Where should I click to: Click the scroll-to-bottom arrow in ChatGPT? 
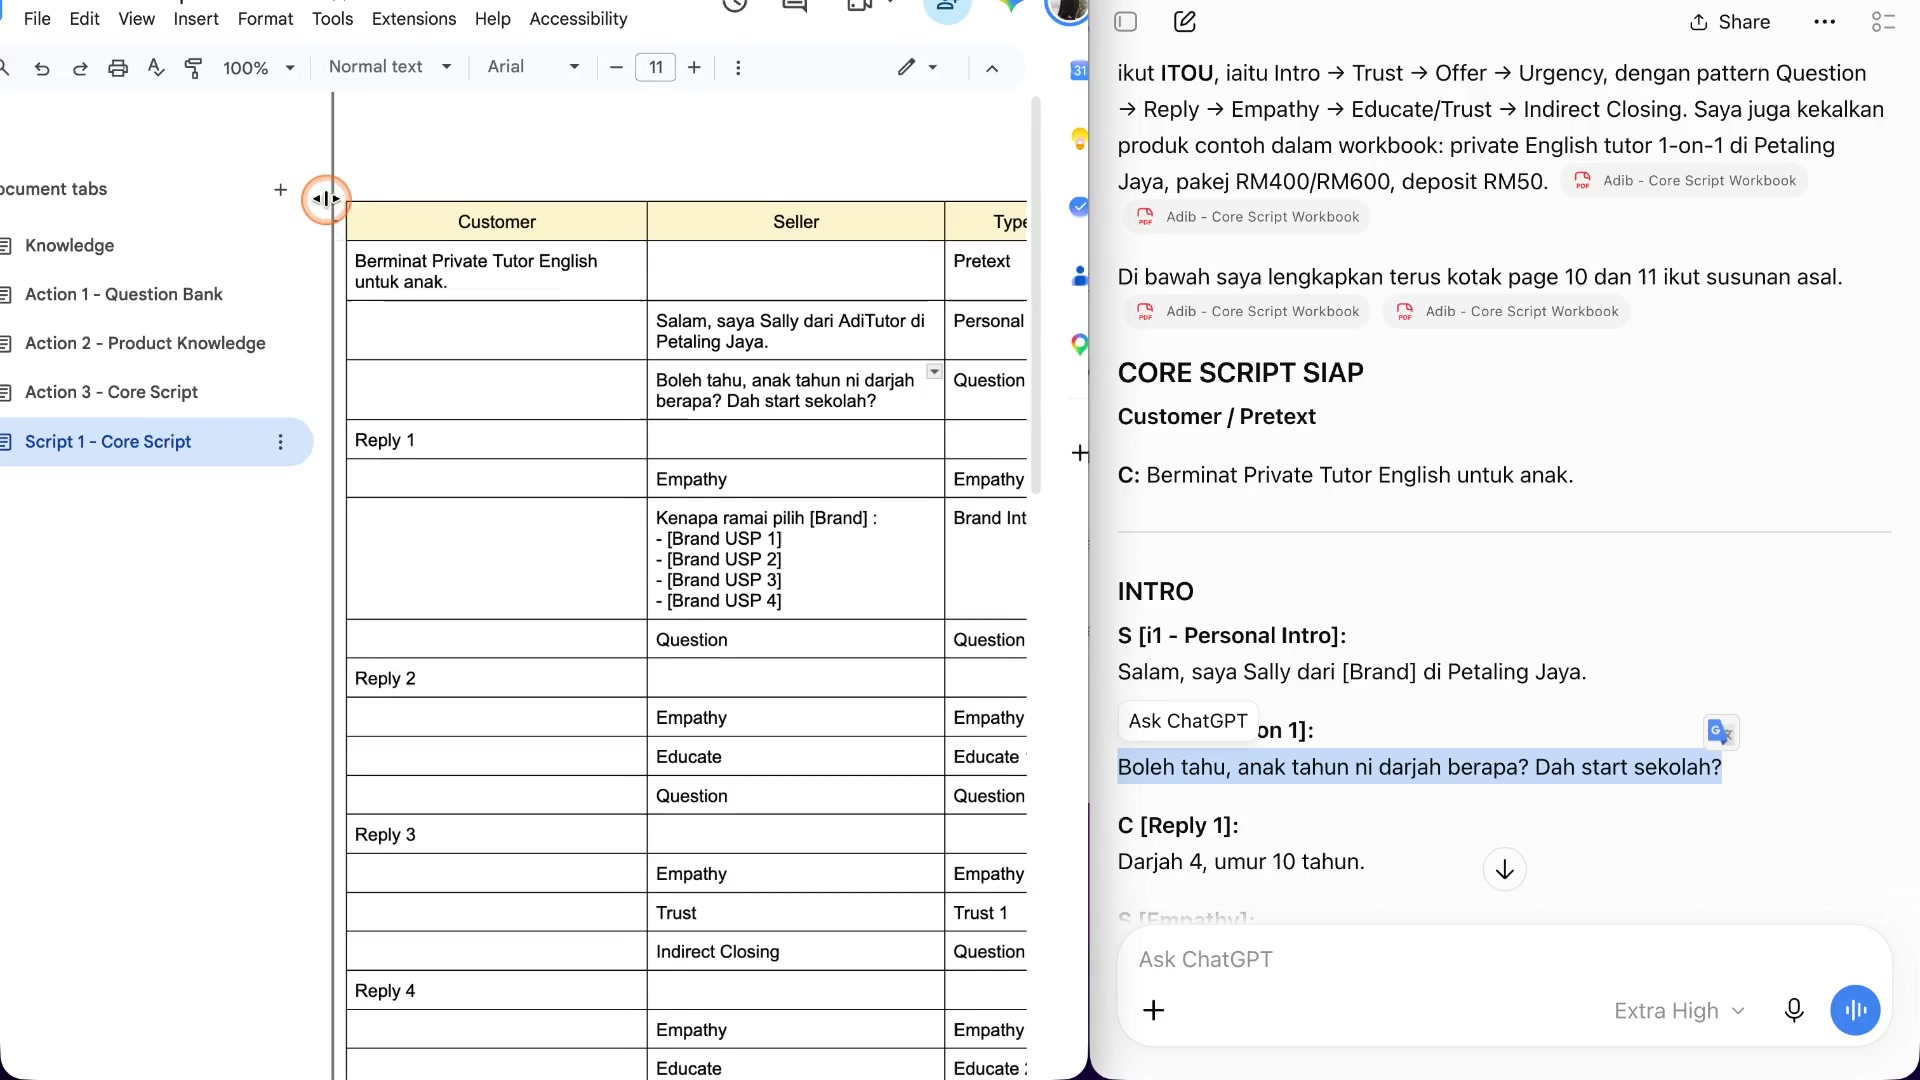pyautogui.click(x=1504, y=870)
